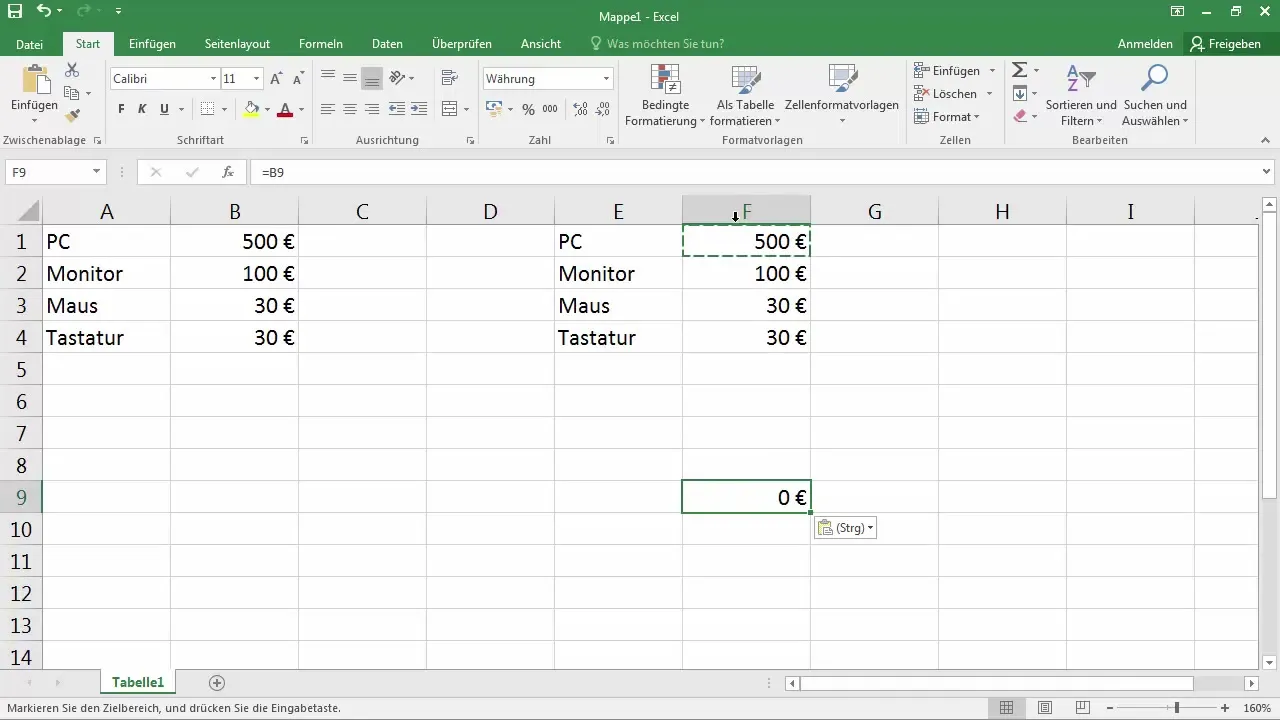Toggle left horizontal alignment

click(328, 109)
